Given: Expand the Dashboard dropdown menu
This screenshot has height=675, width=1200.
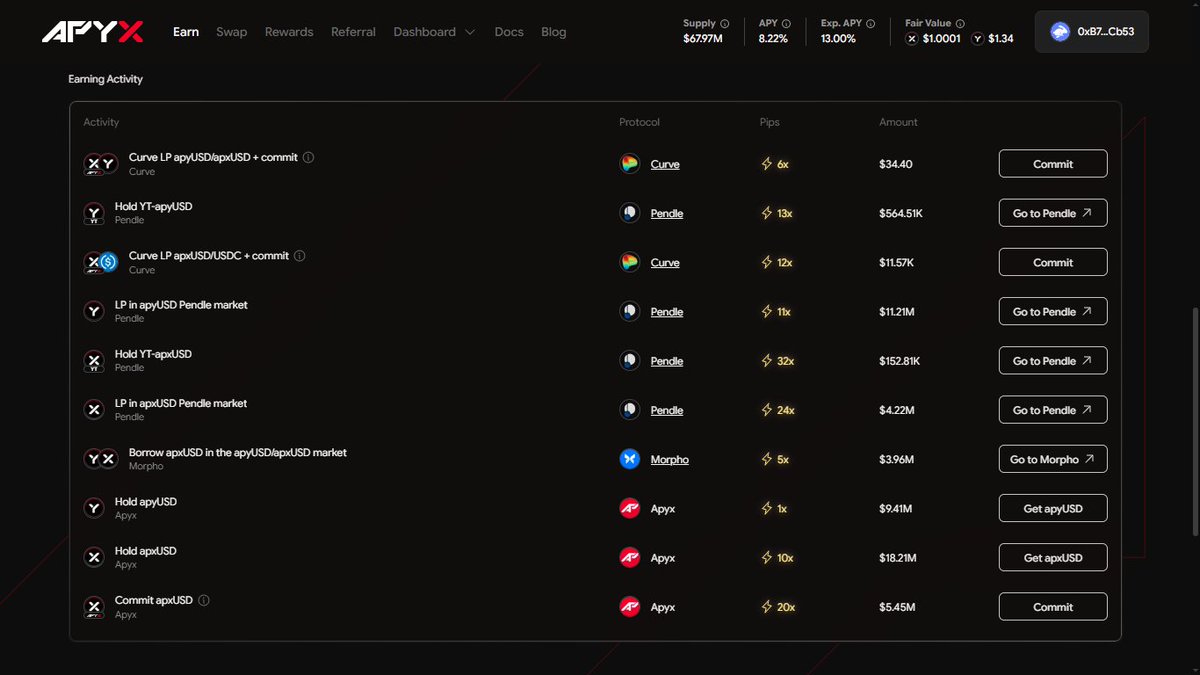Looking at the screenshot, I should click(x=435, y=32).
